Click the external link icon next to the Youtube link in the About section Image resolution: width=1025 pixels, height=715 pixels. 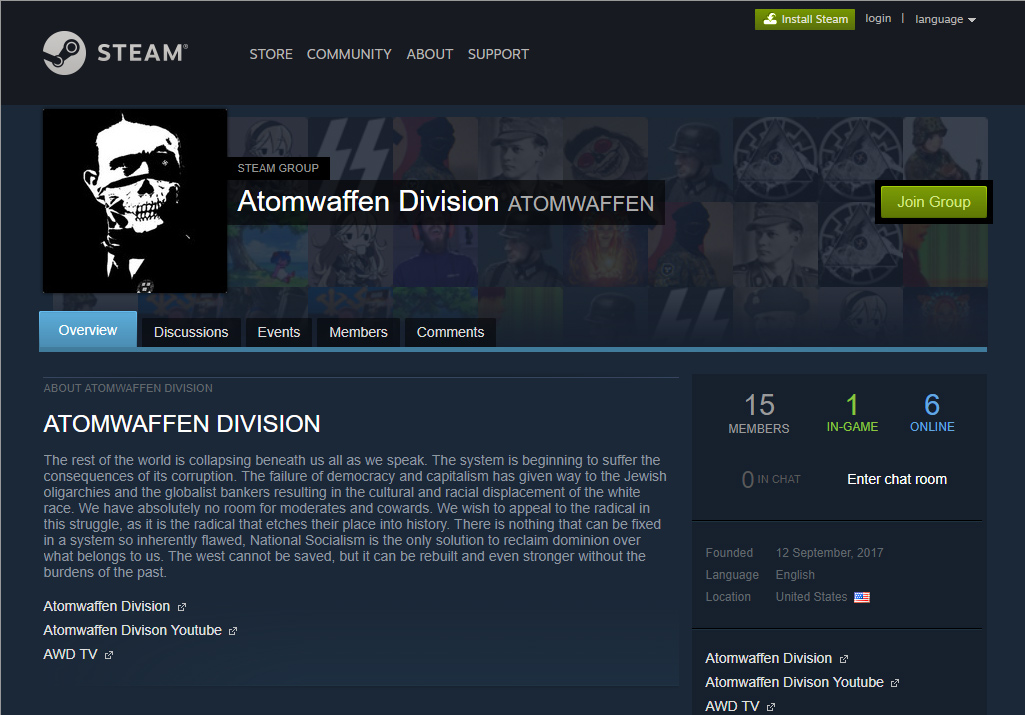click(233, 631)
